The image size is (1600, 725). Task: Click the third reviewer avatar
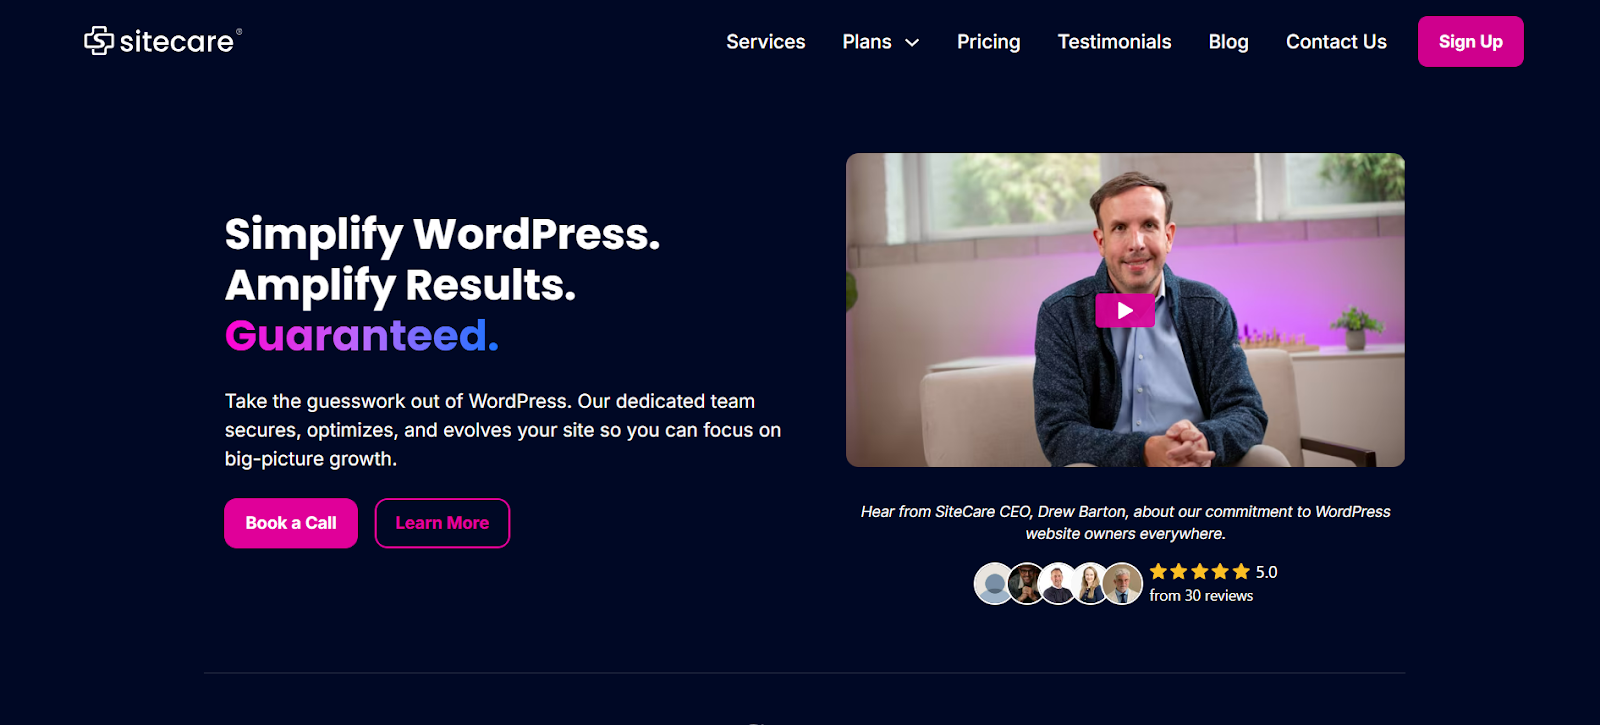click(x=1058, y=584)
